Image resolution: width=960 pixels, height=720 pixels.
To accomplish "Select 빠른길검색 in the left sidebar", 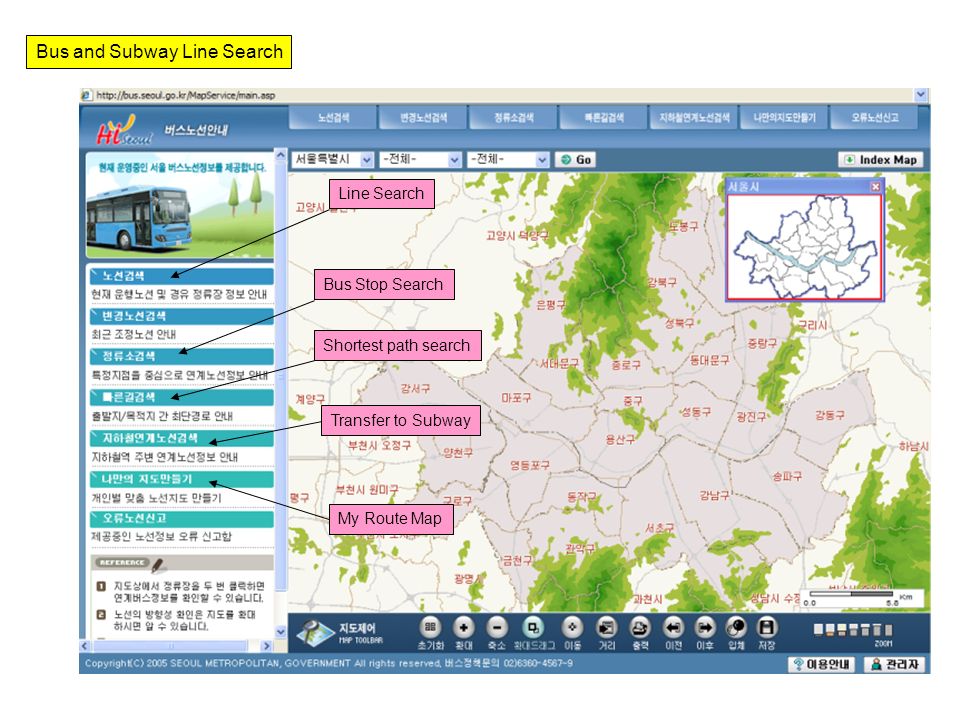I will (x=181, y=397).
